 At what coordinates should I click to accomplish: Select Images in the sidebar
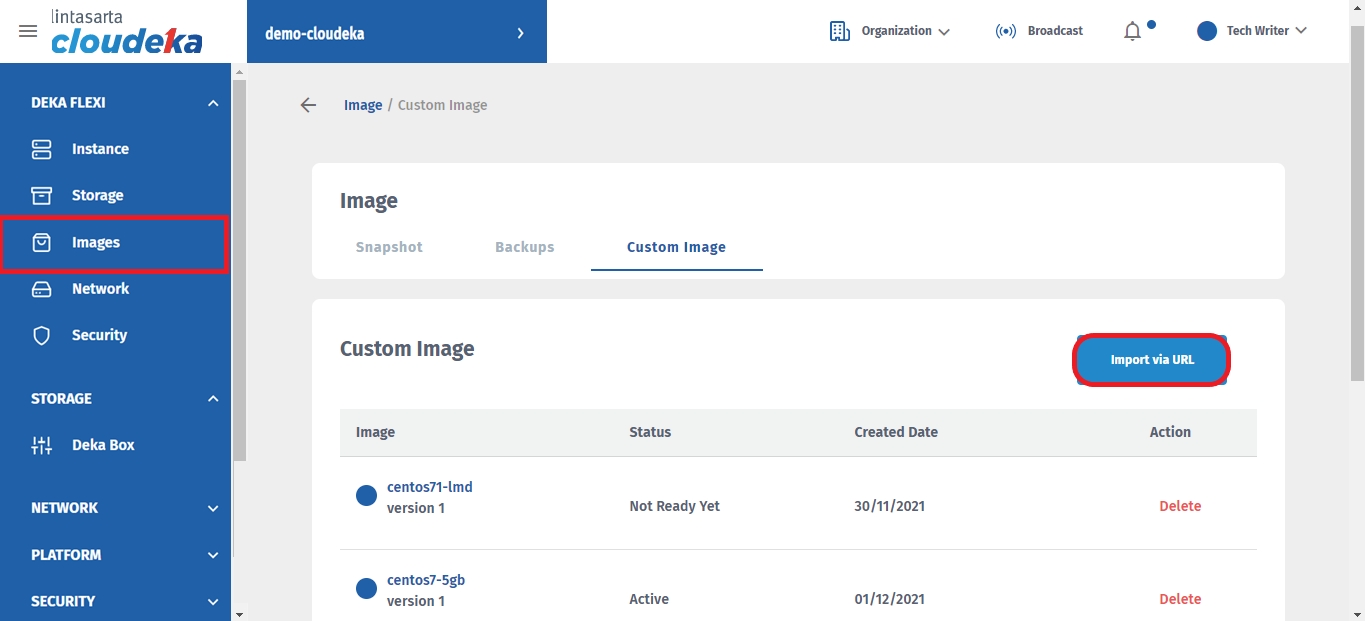pos(95,243)
